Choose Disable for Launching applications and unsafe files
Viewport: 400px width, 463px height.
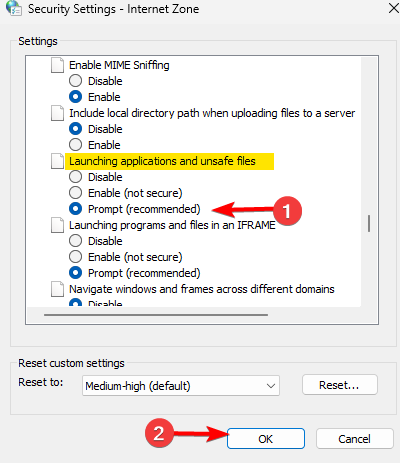[75, 177]
